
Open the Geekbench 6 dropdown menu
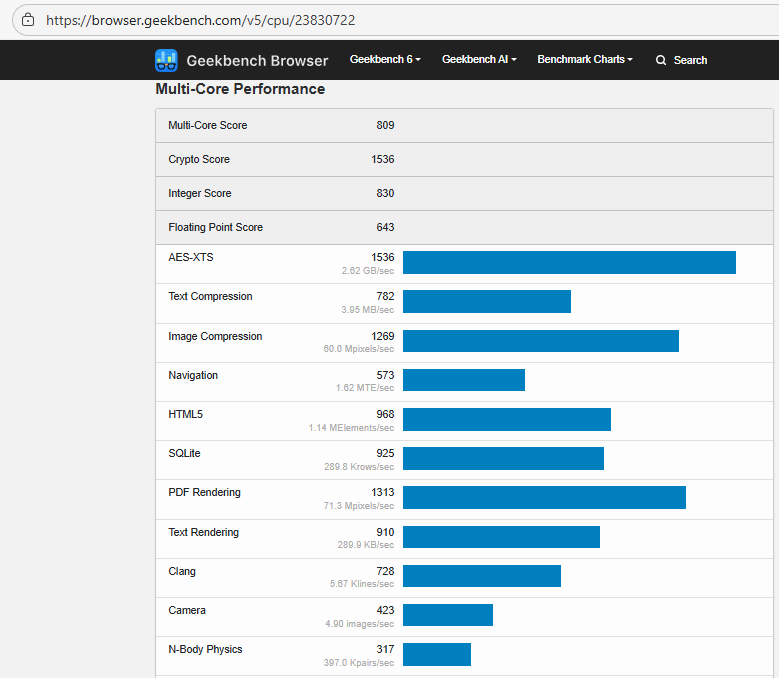pyautogui.click(x=385, y=60)
